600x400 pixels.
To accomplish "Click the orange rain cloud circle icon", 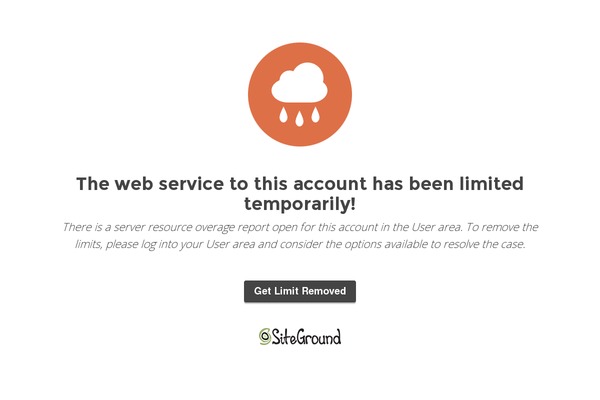I will [x=300, y=94].
